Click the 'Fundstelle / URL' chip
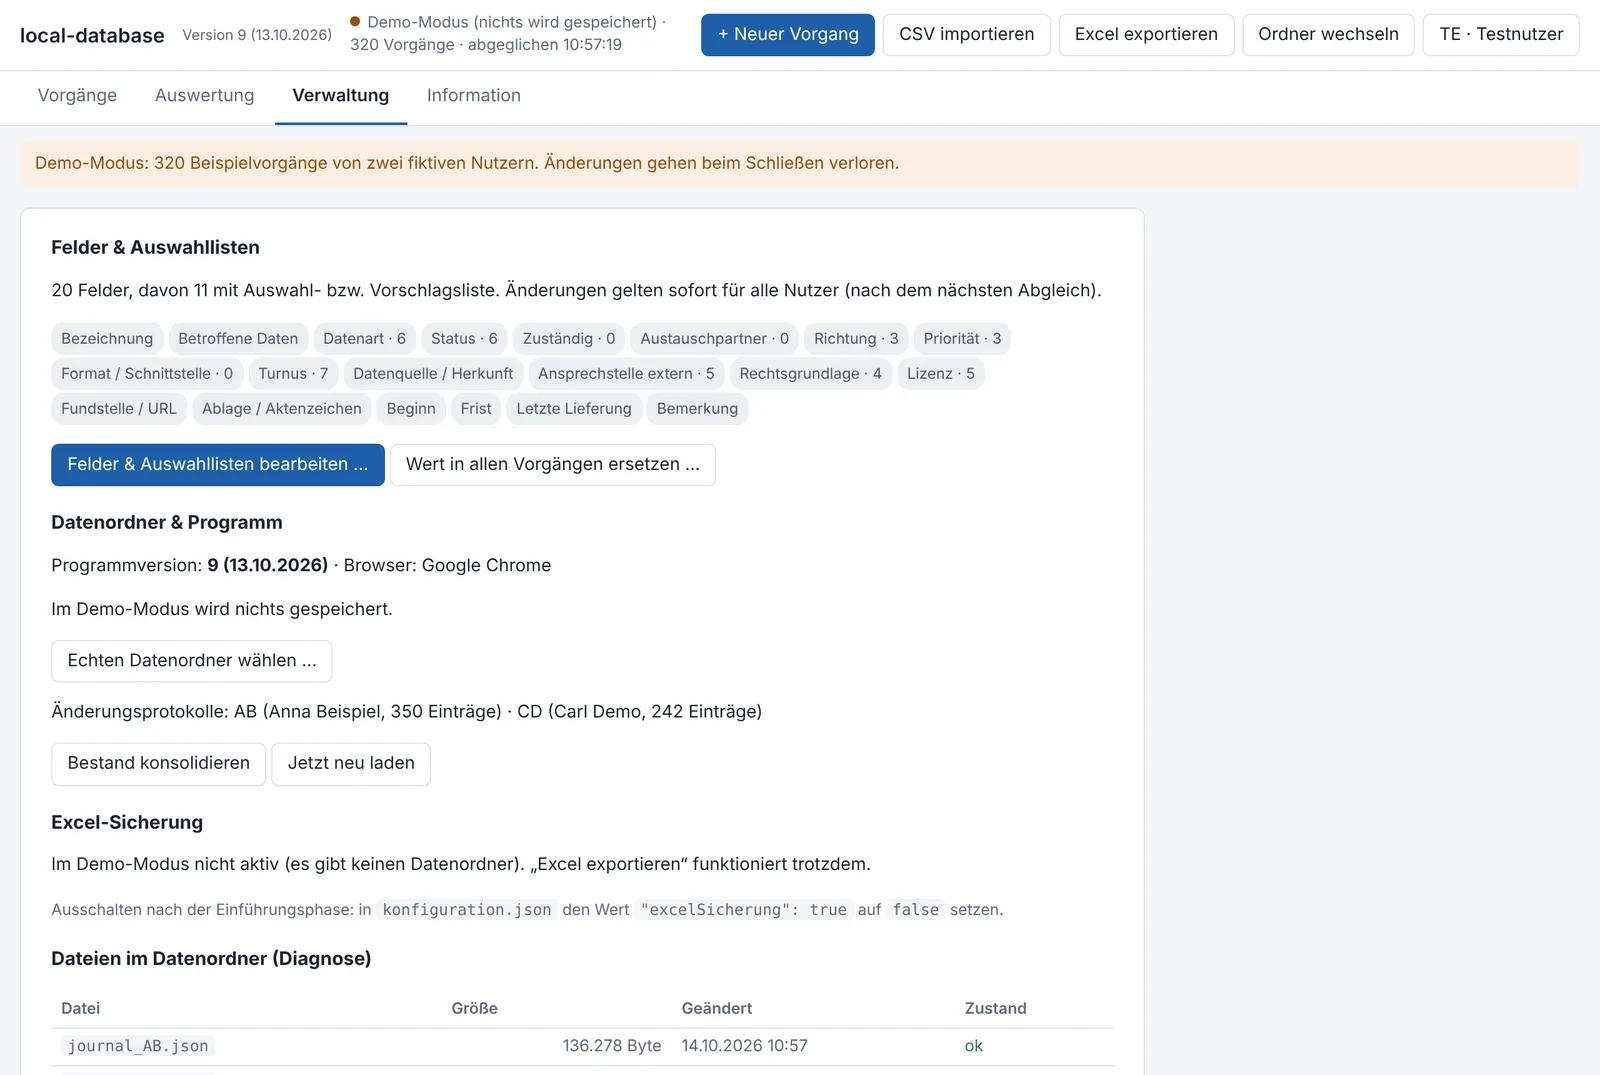 coord(119,409)
